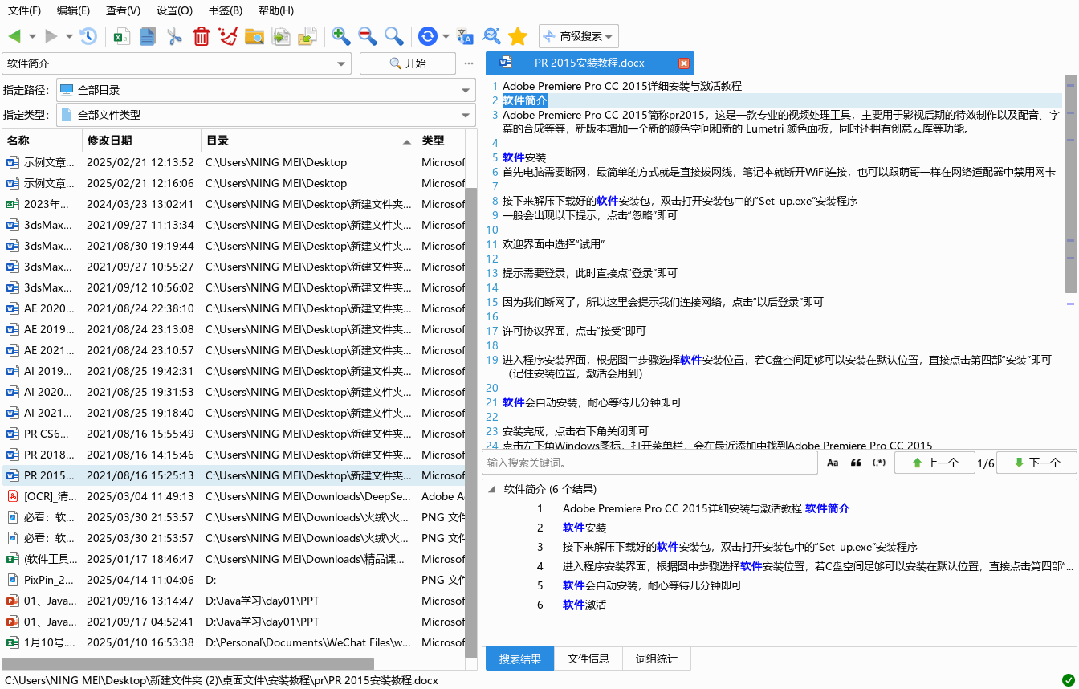This screenshot has width=1079, height=689.
Task: Click the 上一个 previous match button
Action: tap(934, 463)
